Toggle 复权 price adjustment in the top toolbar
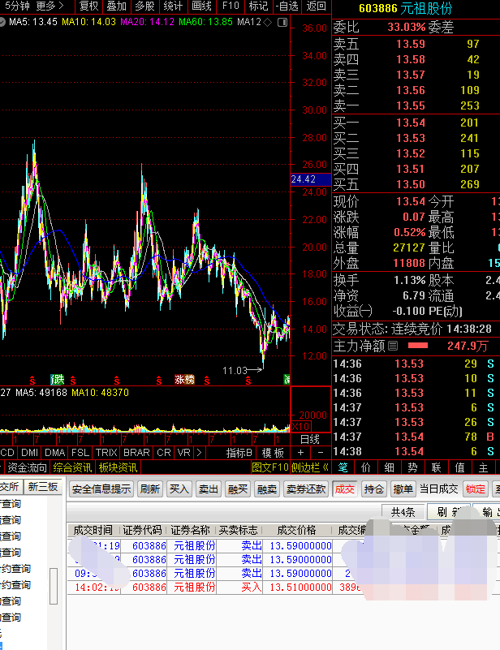 coord(89,6)
